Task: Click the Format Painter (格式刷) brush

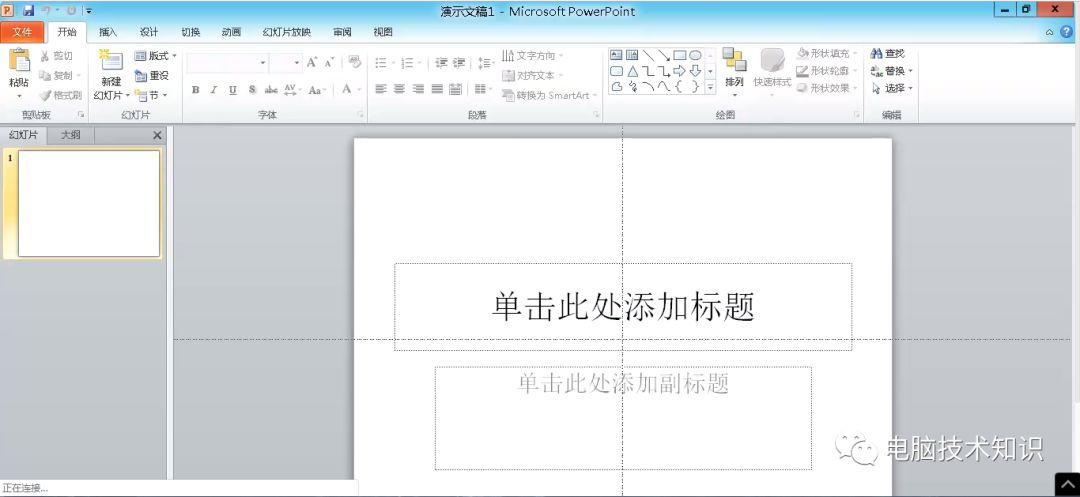Action: (x=45, y=96)
